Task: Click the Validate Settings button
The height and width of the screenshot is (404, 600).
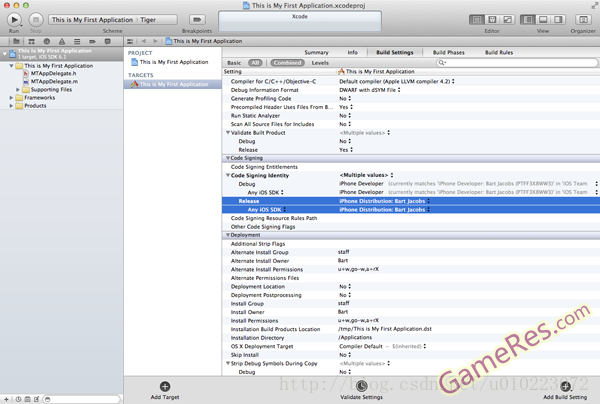Action: [x=362, y=391]
